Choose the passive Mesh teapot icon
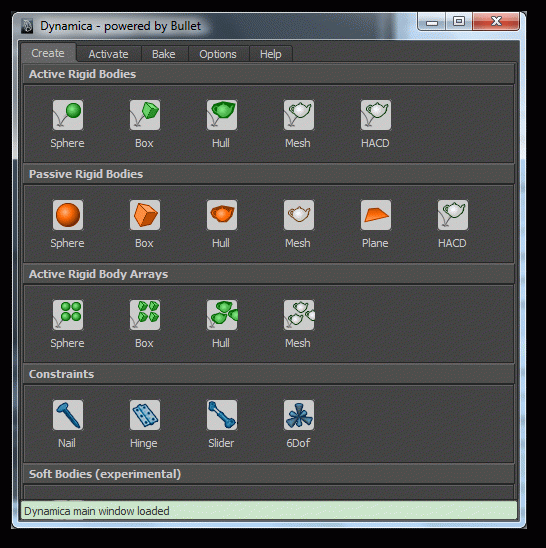This screenshot has width=546, height=548. (x=299, y=215)
